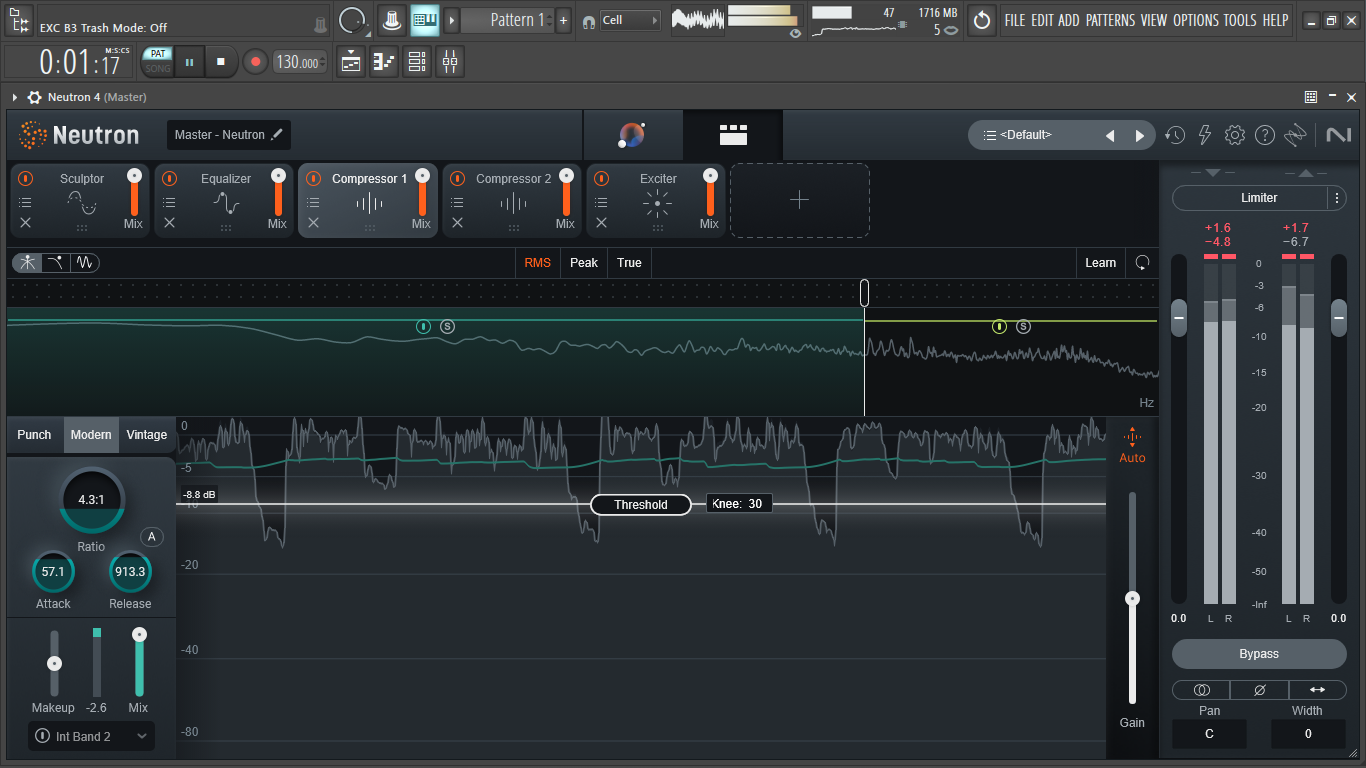Open Limiter options three-dot menu

1337,198
